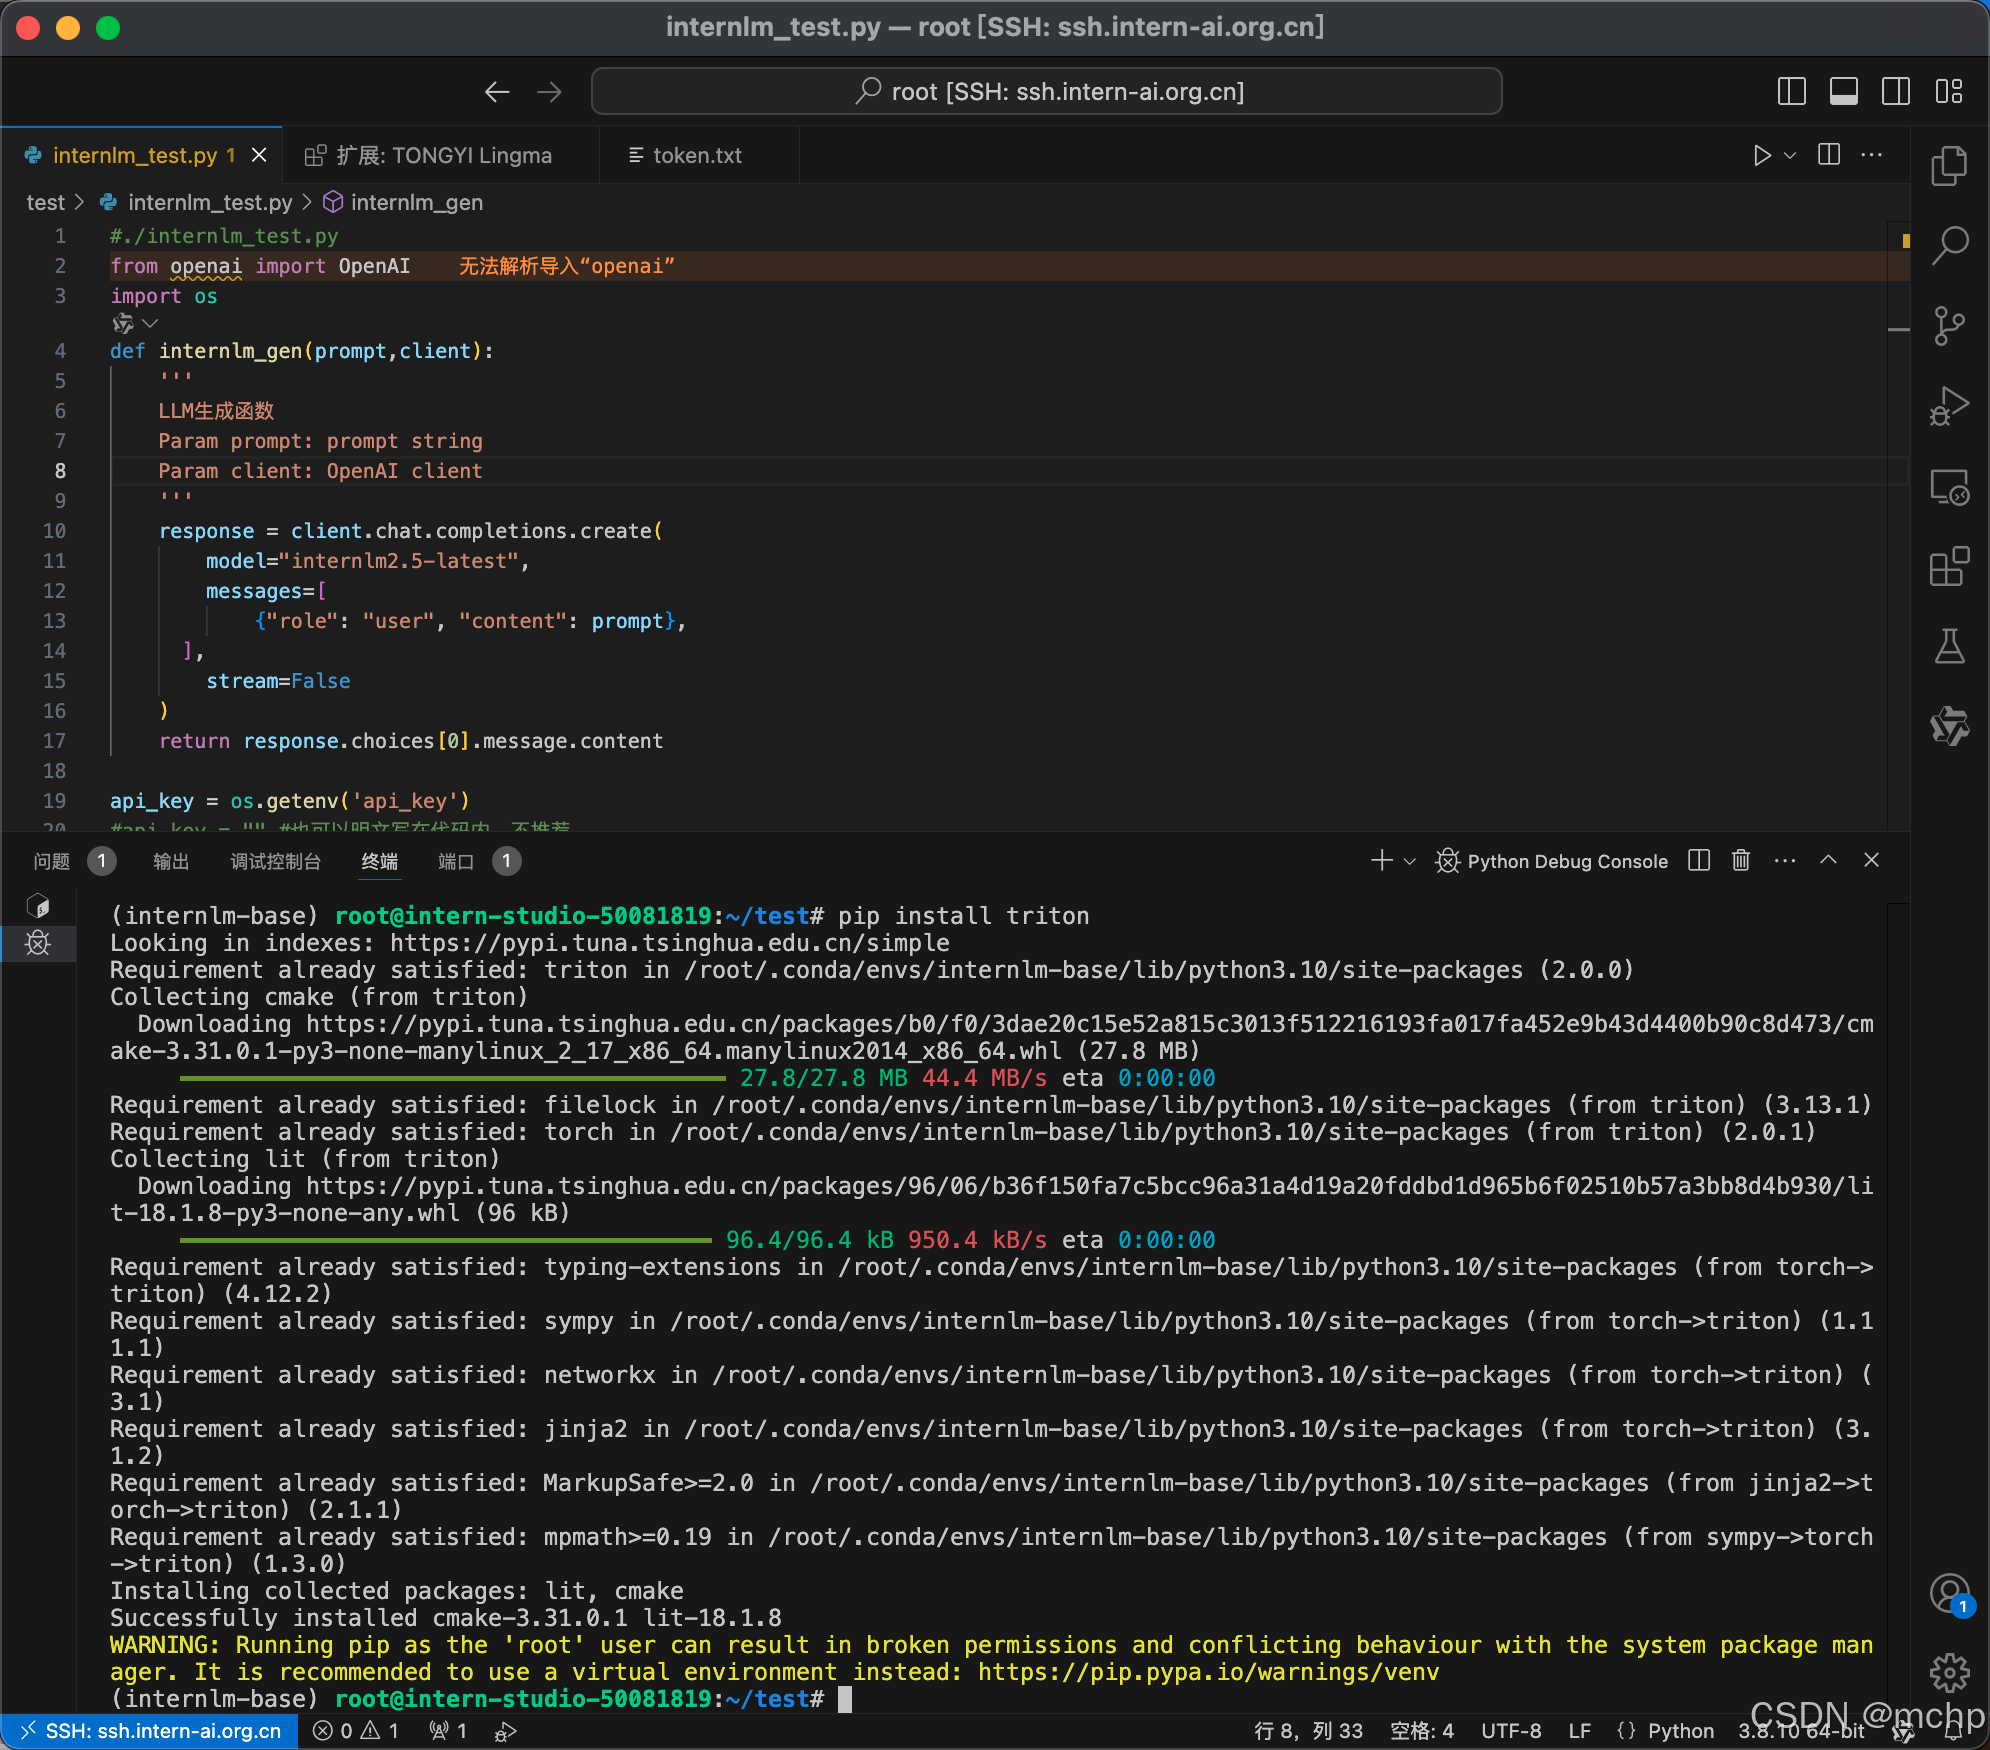The image size is (1990, 1750).
Task: Open the Search view icon
Action: [1948, 245]
